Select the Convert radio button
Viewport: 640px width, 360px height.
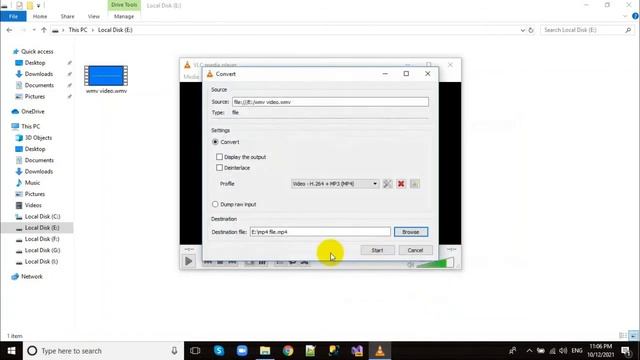(215, 142)
